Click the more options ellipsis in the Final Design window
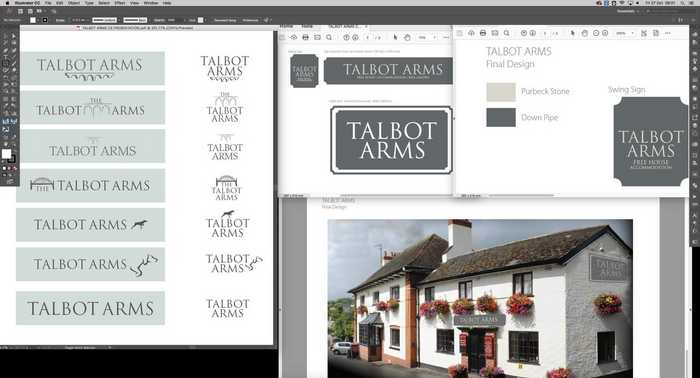Image resolution: width=700 pixels, height=378 pixels. click(x=667, y=33)
